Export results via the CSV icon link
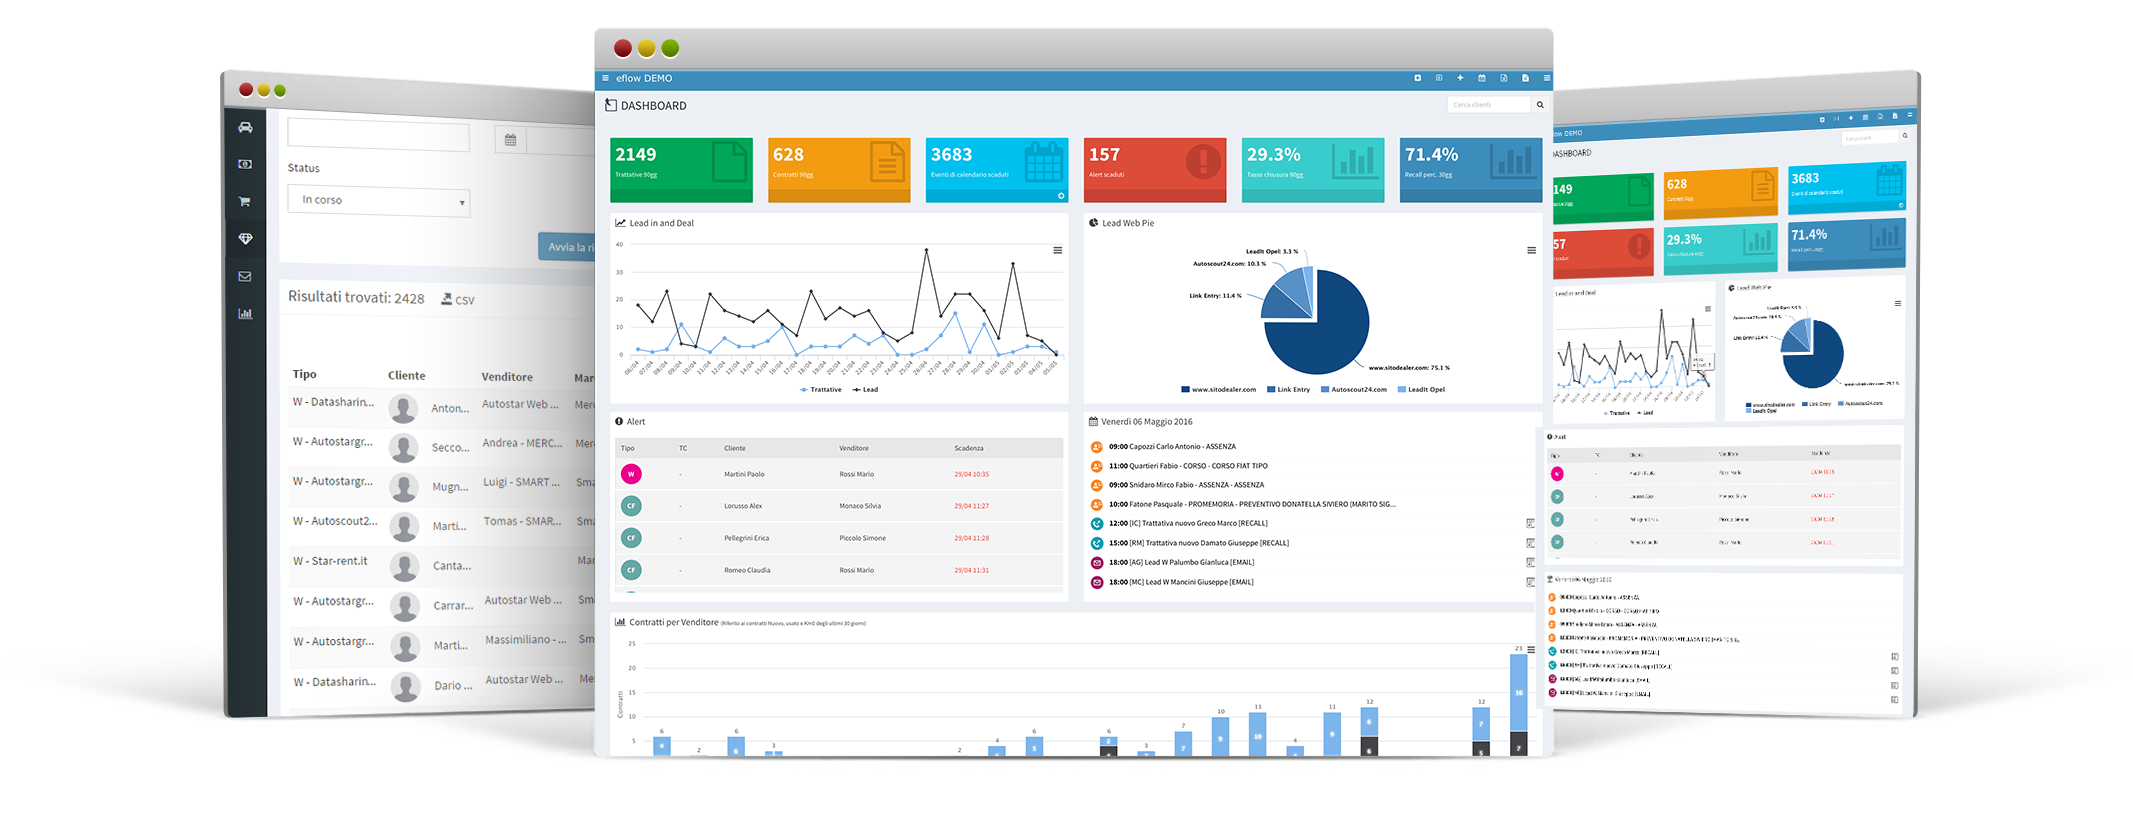2133x813 pixels. click(x=458, y=299)
